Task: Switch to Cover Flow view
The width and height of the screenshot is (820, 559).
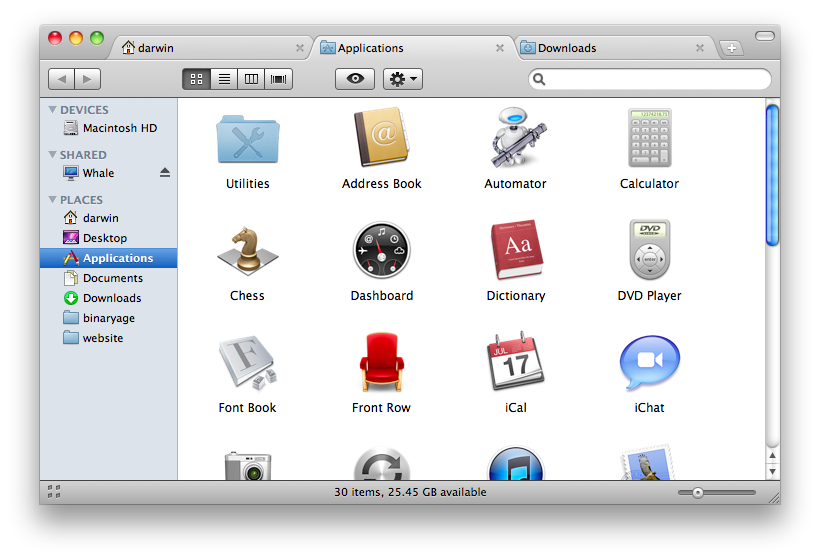Action: [279, 79]
